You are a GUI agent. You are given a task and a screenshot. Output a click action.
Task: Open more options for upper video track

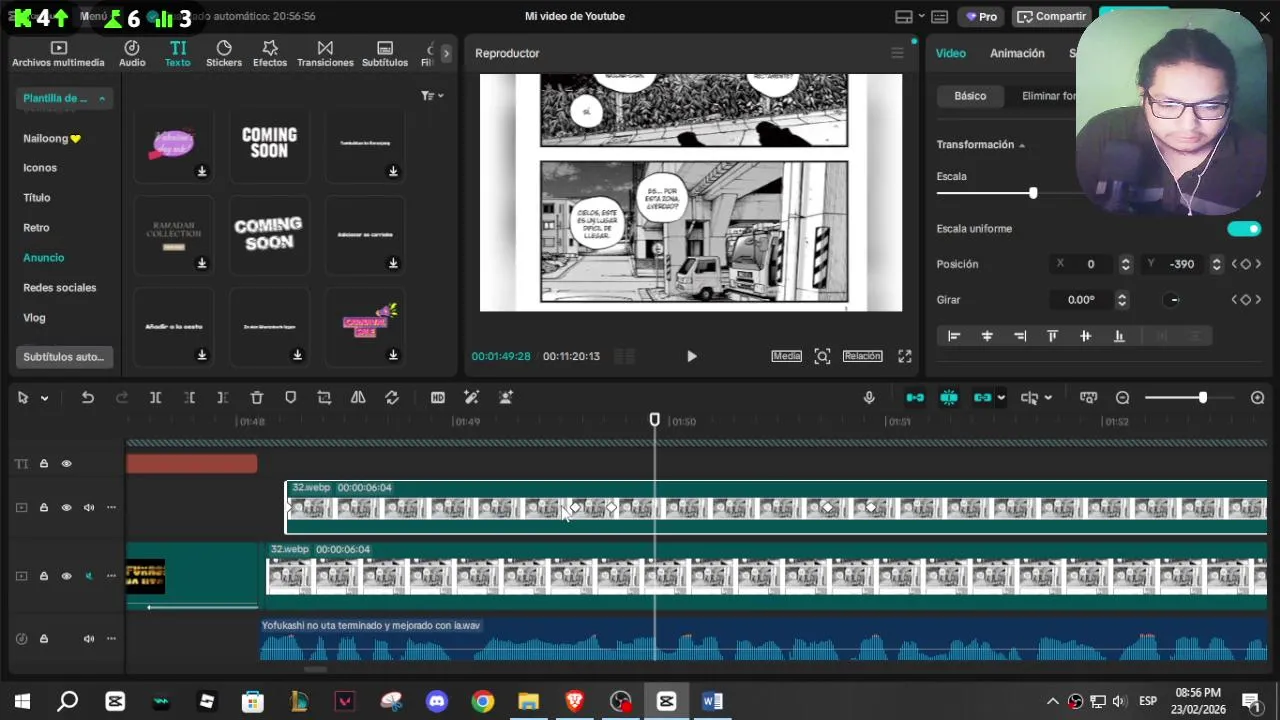coord(111,508)
